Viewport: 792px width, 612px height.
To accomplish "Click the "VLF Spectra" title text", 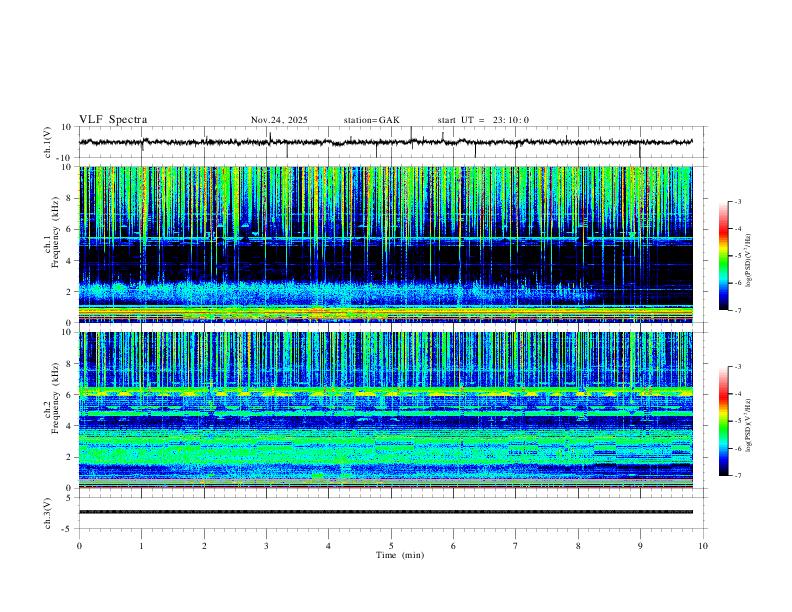I will click(x=113, y=120).
